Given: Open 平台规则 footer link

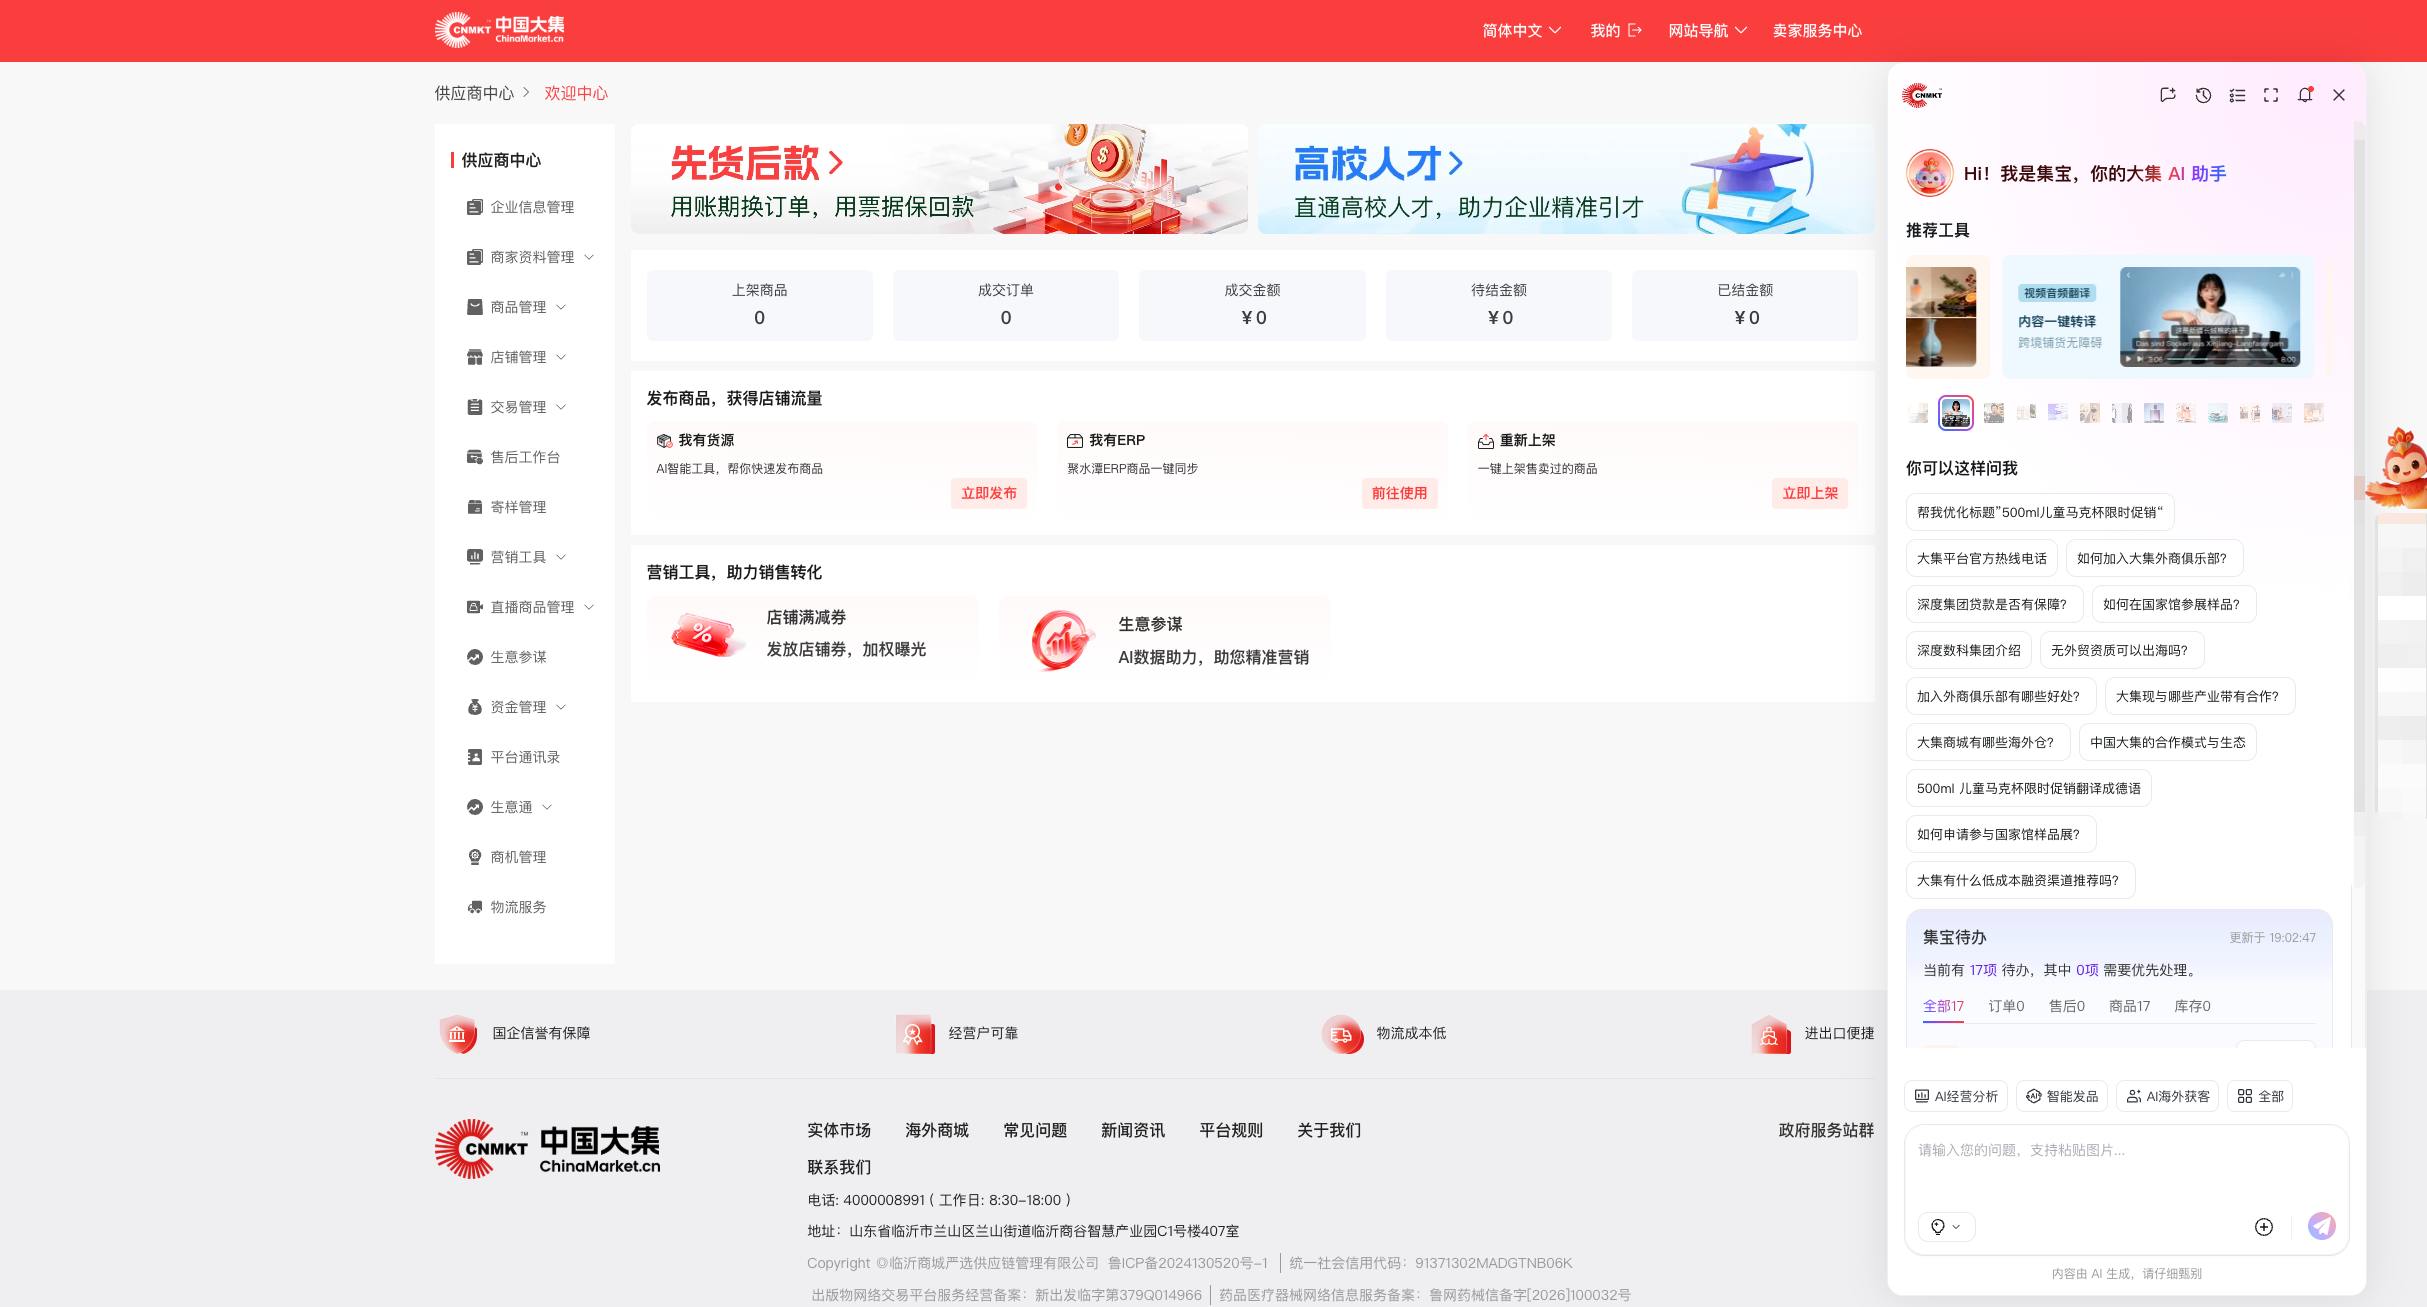Looking at the screenshot, I should 1231,1130.
